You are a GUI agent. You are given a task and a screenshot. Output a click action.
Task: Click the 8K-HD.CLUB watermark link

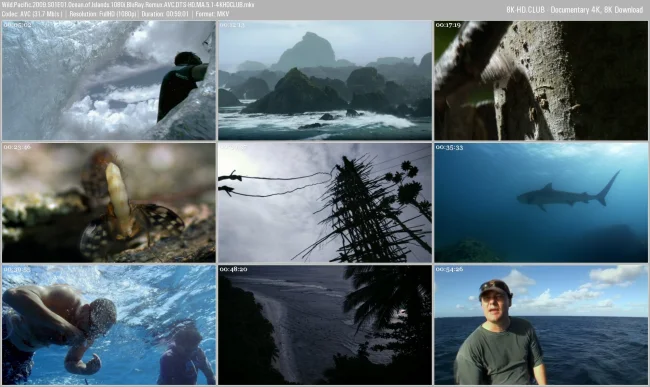pyautogui.click(x=525, y=10)
